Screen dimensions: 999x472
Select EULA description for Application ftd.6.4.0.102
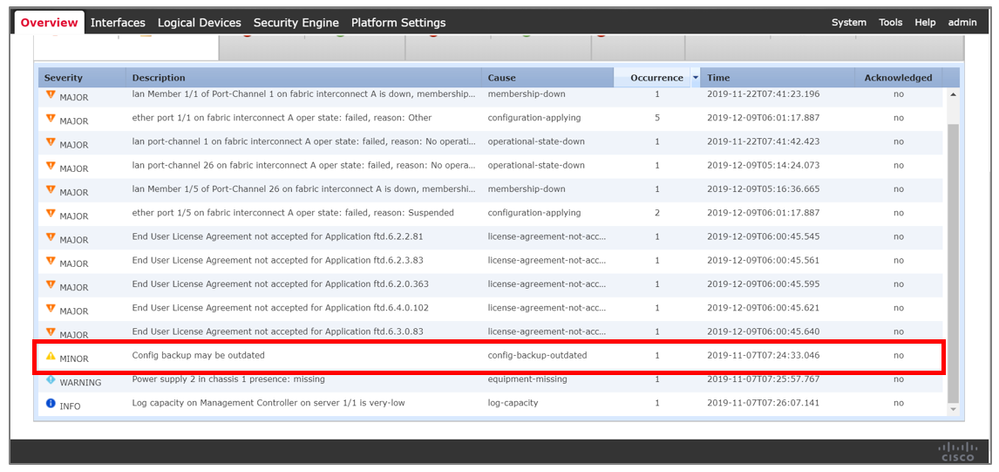(x=280, y=308)
